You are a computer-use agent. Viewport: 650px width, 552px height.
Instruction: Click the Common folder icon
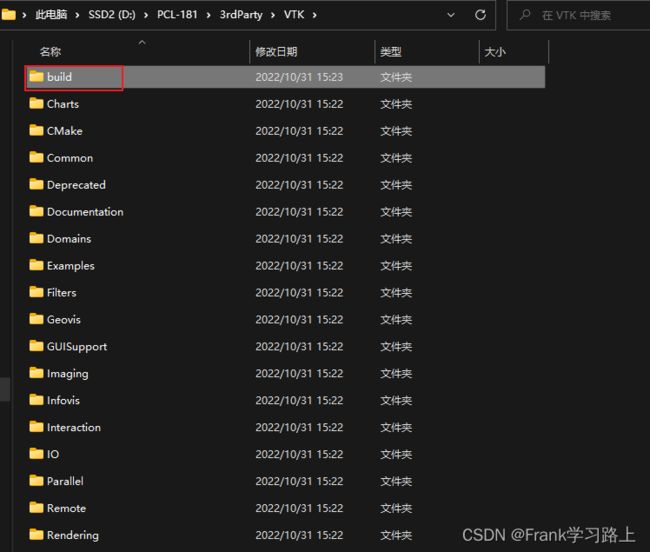tap(36, 157)
